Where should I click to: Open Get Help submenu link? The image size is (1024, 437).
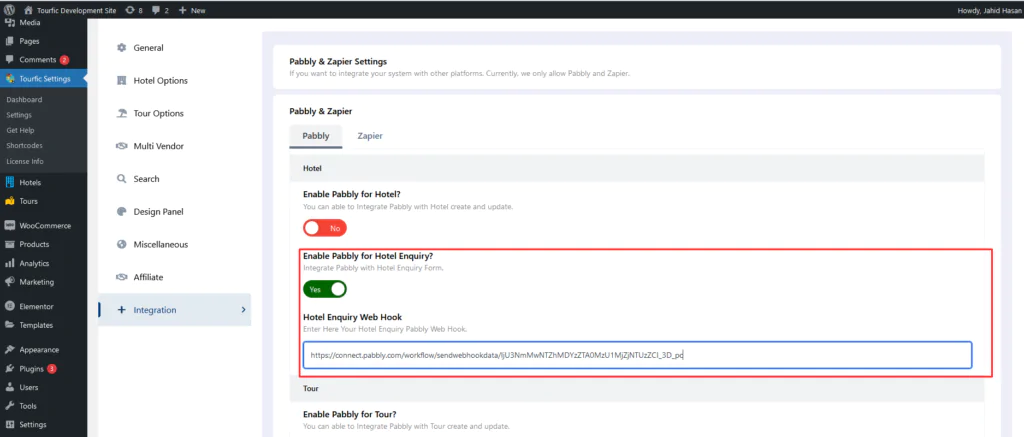[x=20, y=130]
